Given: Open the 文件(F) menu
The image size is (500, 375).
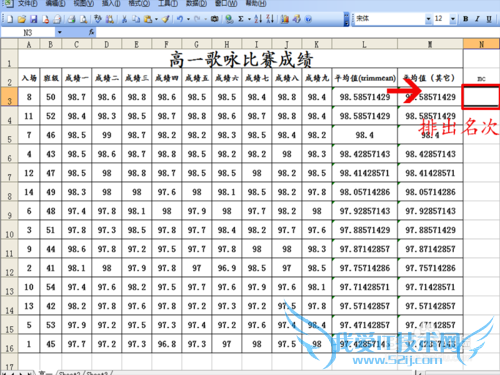Looking at the screenshot, I should 27,4.
